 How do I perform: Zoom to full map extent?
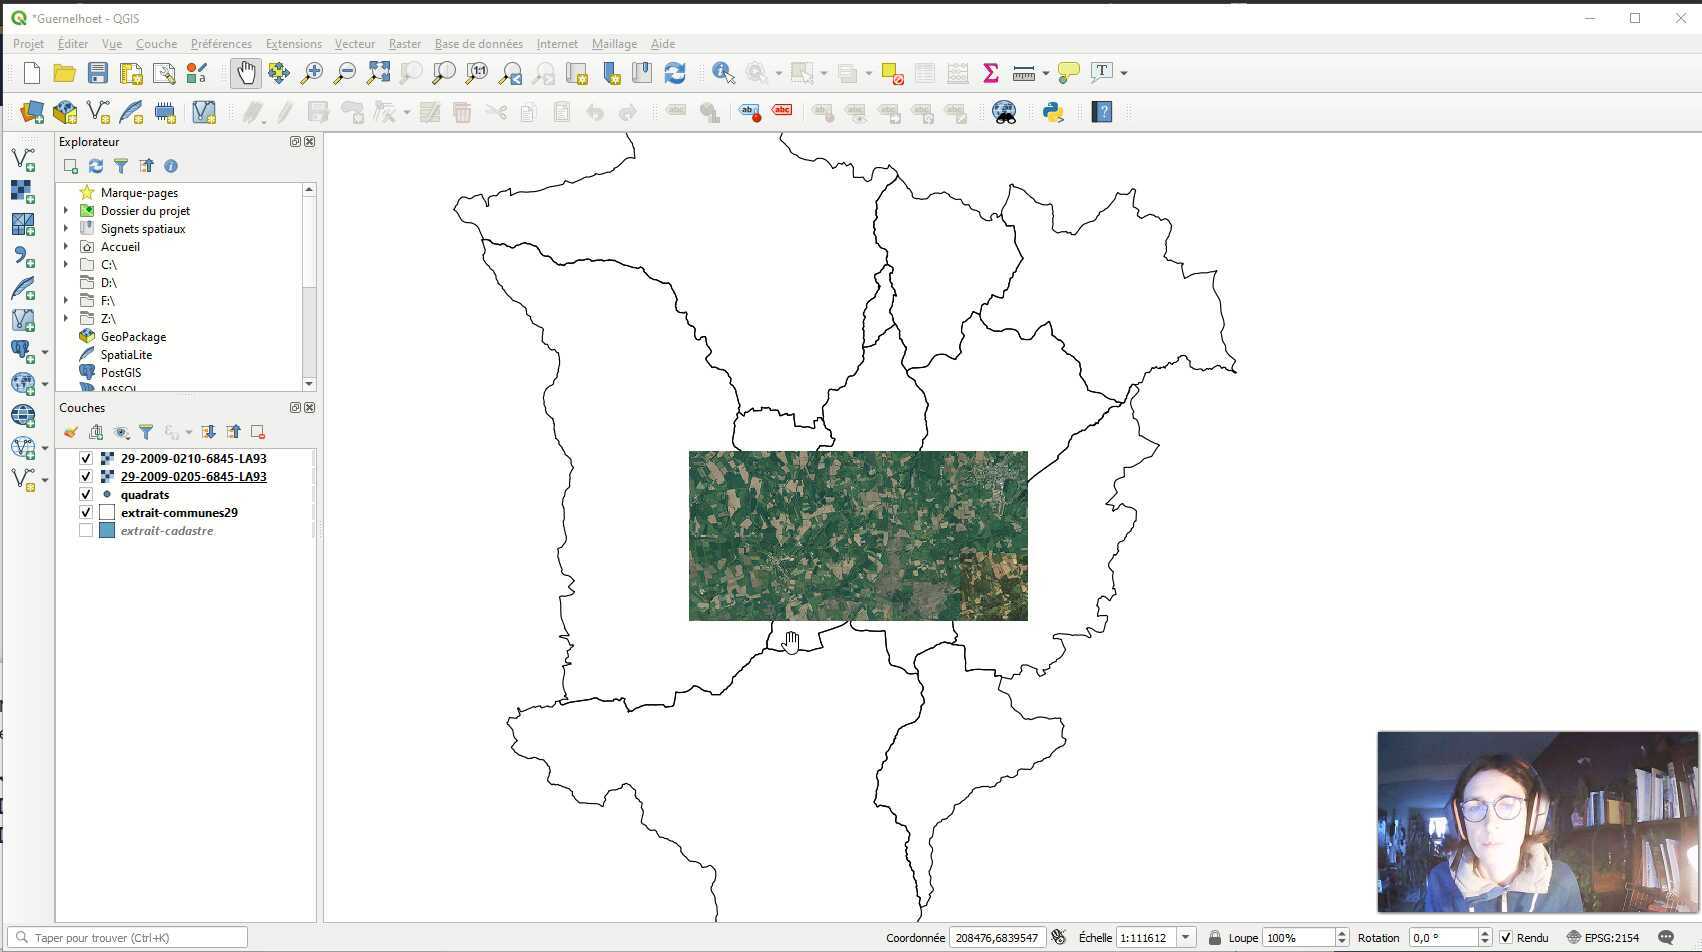pos(378,72)
